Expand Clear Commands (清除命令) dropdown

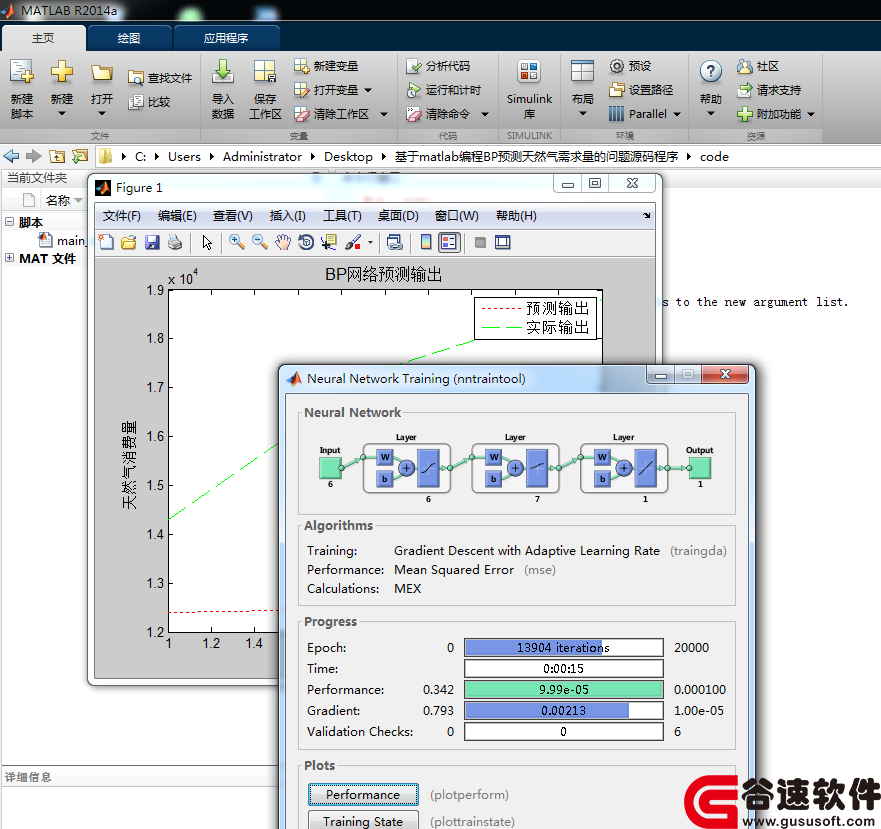[x=485, y=114]
